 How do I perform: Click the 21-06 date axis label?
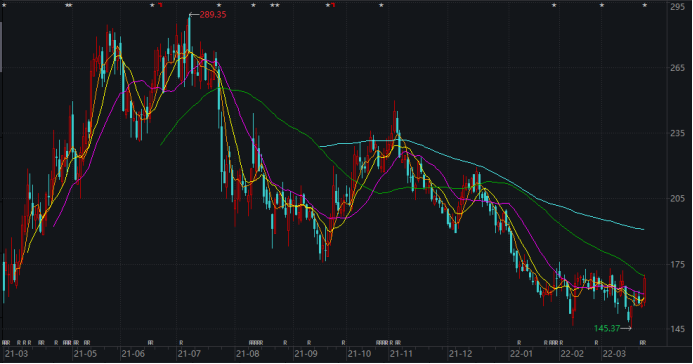point(133,354)
